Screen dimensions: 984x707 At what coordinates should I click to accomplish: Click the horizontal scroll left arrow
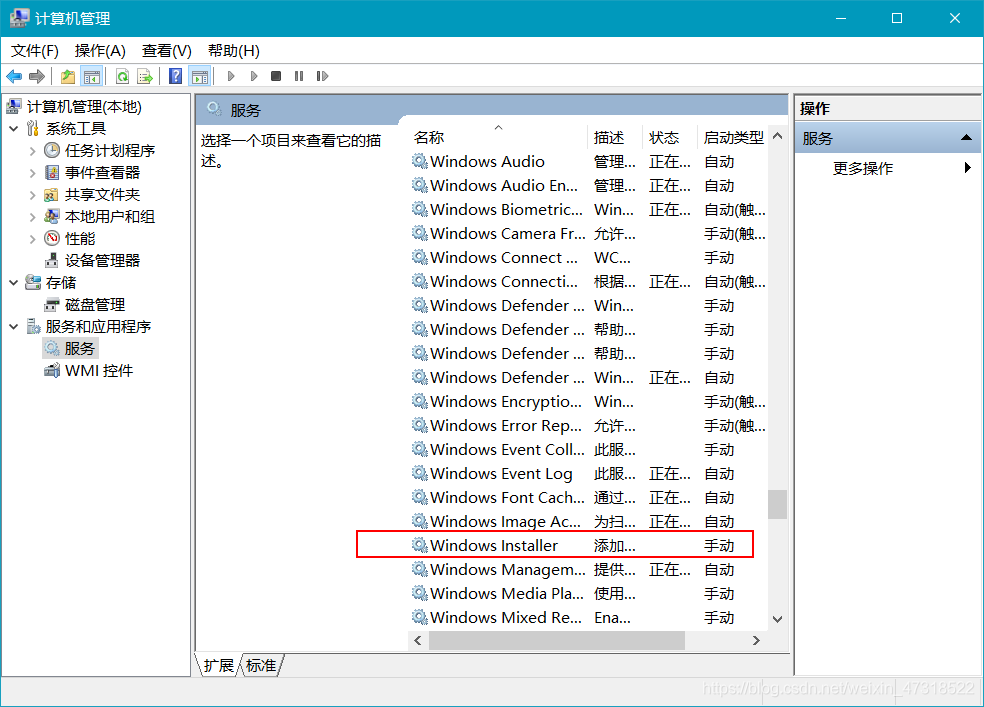pos(418,641)
